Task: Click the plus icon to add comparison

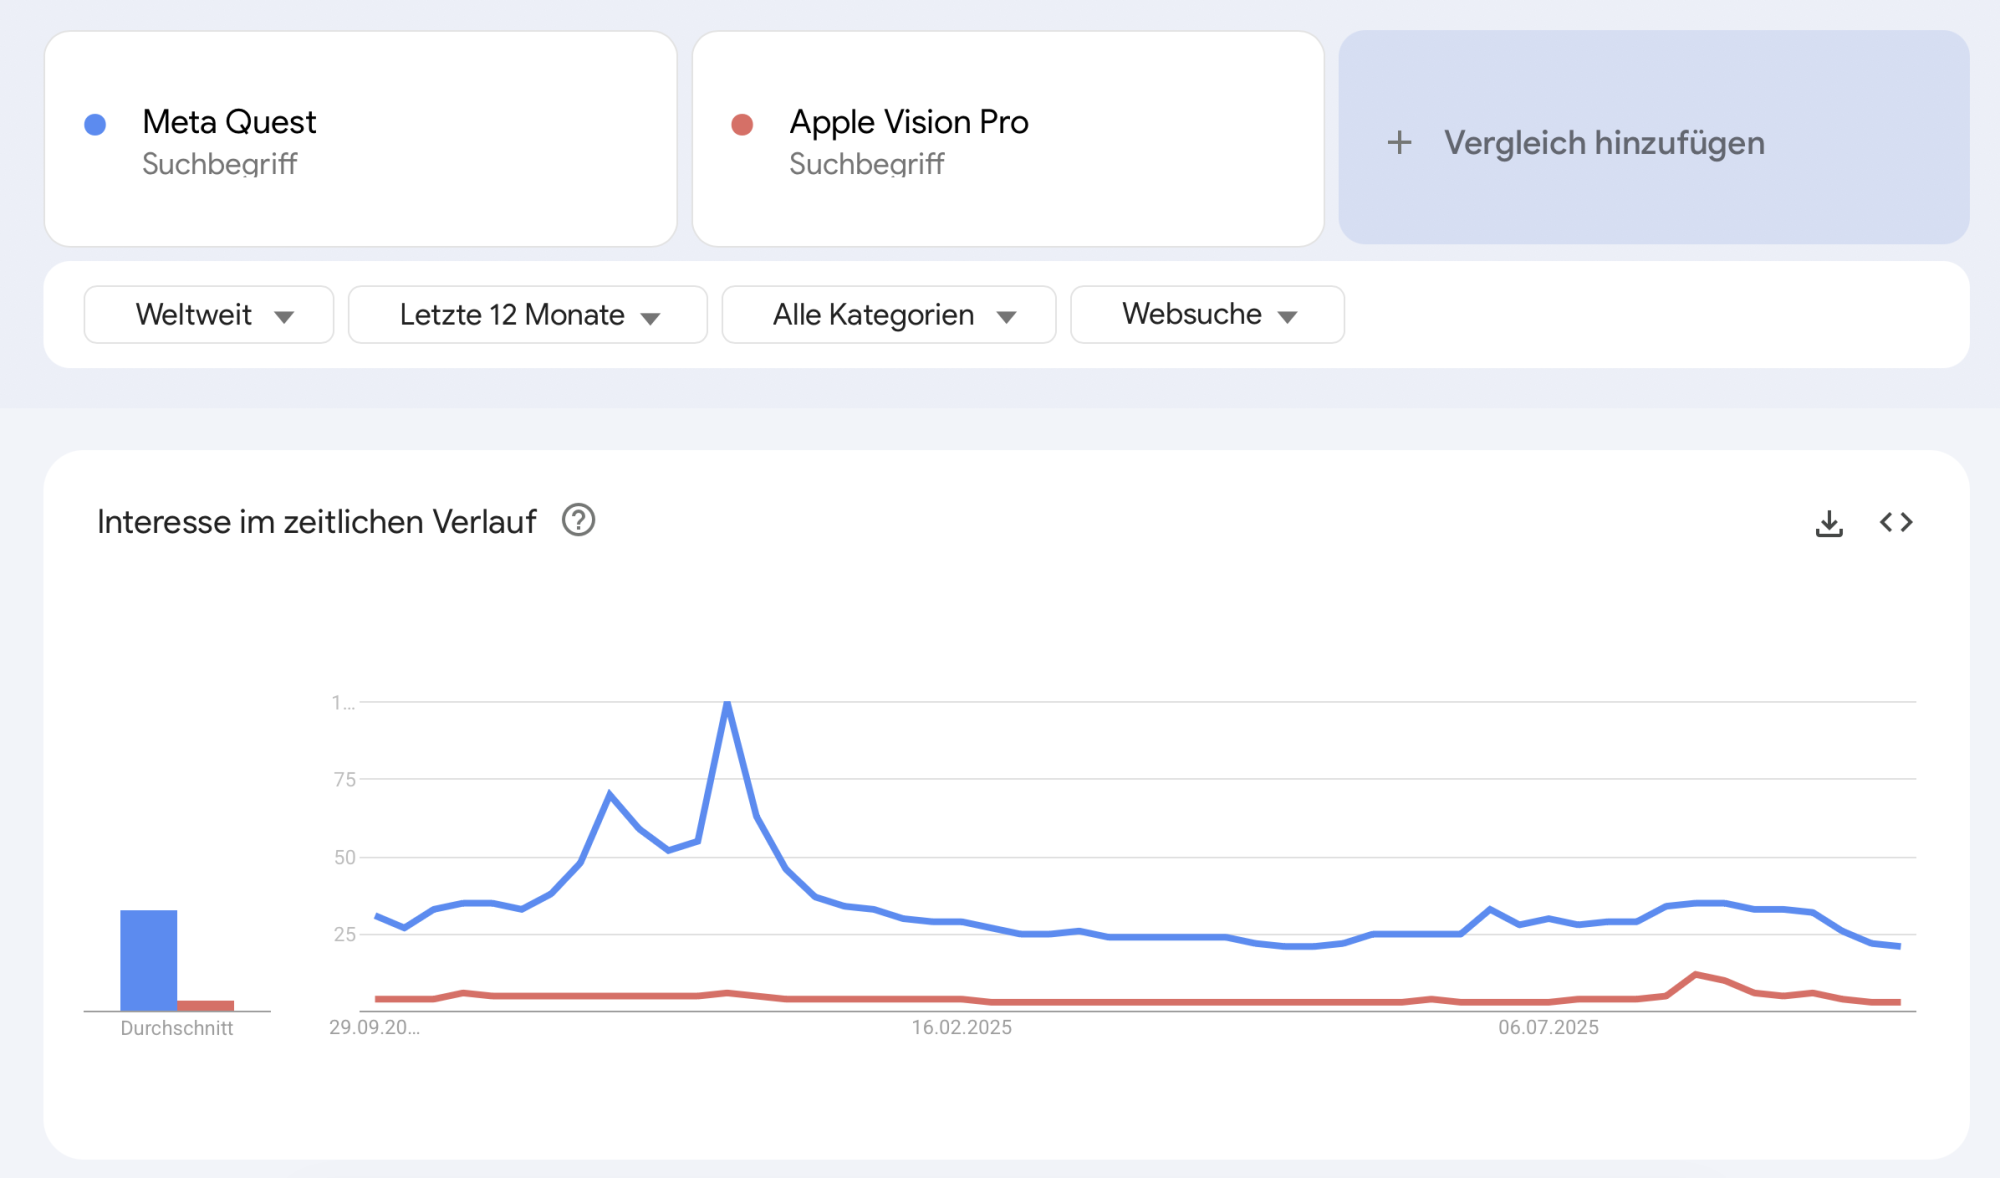Action: [x=1400, y=143]
